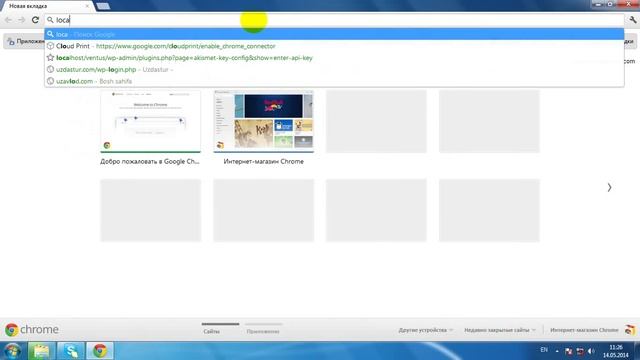
Task: Go to next page with right chevron
Action: pyautogui.click(x=609, y=187)
